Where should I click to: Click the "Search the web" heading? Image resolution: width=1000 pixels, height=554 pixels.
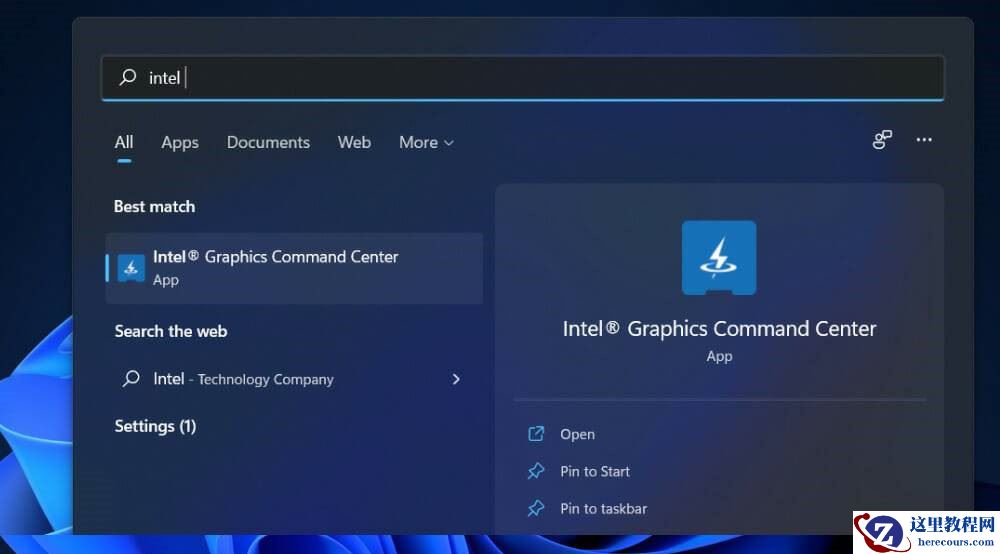pyautogui.click(x=171, y=332)
